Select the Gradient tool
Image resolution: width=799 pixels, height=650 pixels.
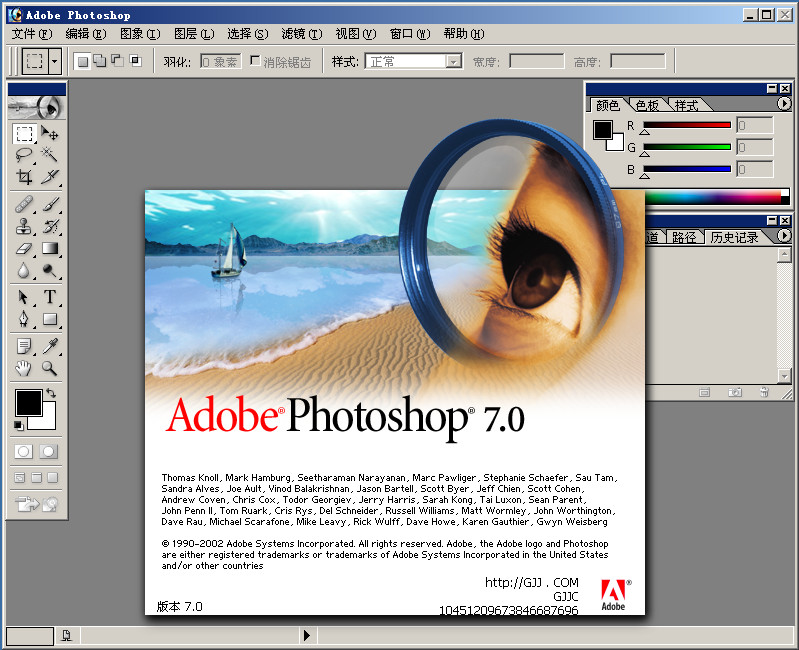click(x=49, y=248)
